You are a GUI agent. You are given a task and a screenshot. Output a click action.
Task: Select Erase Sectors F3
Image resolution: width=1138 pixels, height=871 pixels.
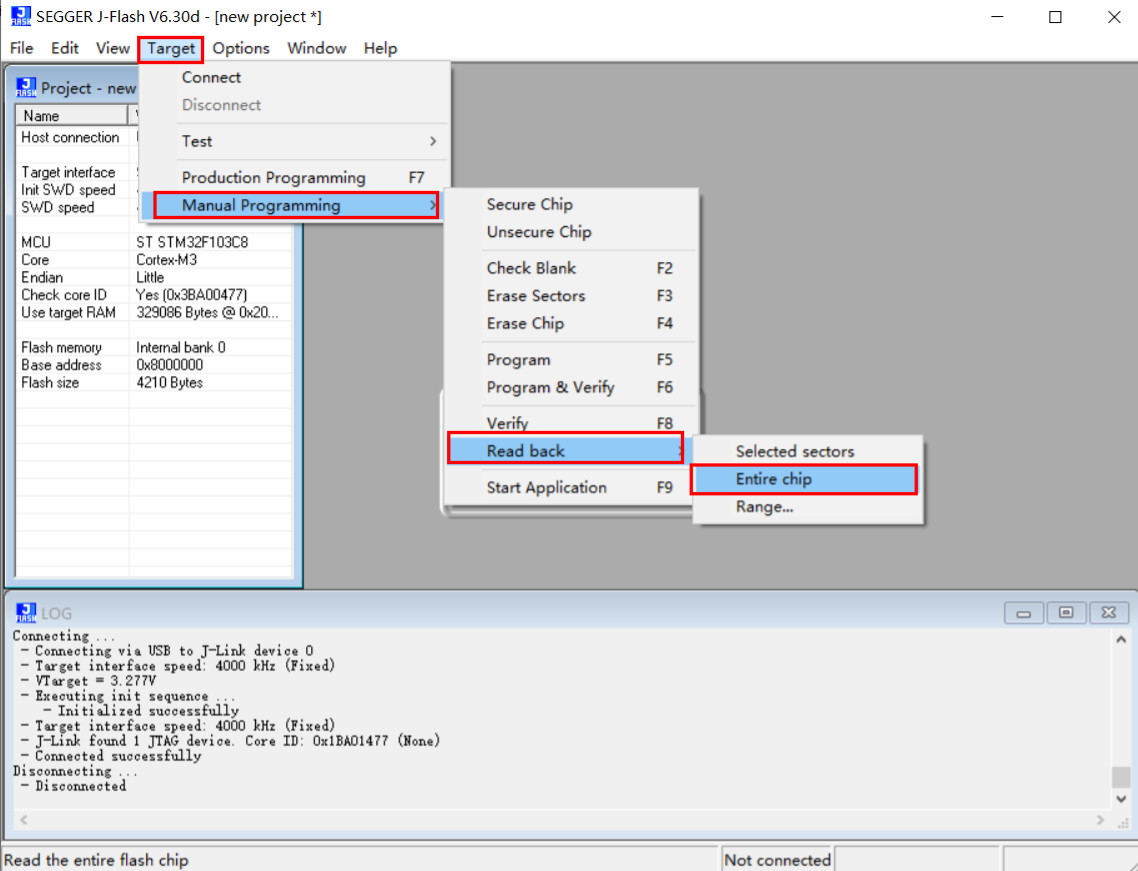[570, 296]
